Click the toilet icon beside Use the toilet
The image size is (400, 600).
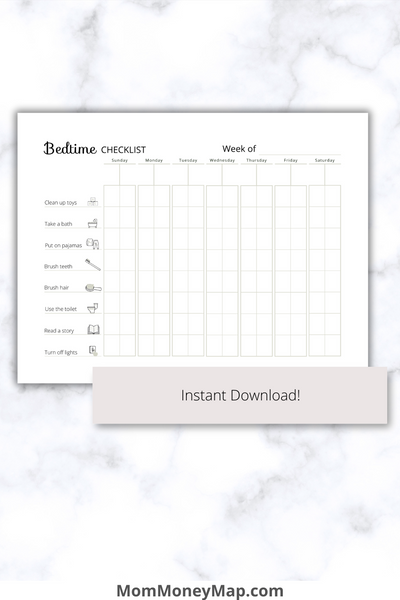tap(93, 308)
